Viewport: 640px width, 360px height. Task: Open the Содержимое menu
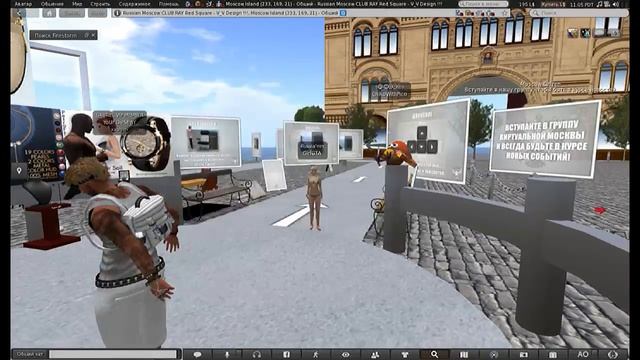click(134, 4)
